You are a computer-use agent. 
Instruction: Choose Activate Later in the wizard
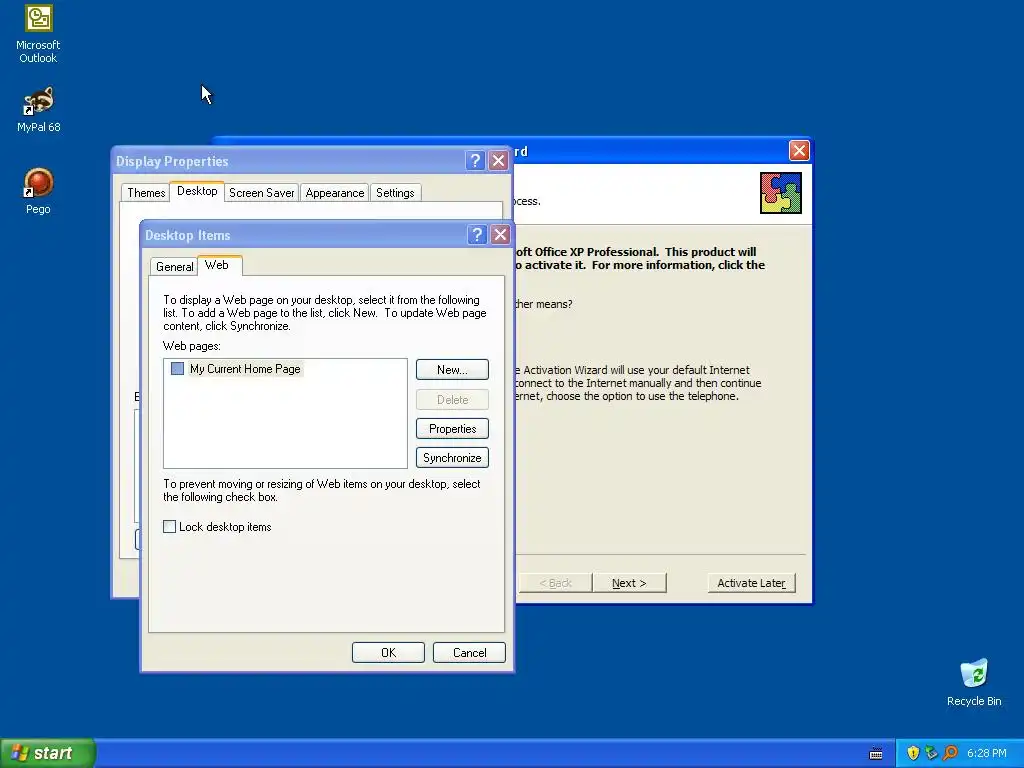tap(751, 583)
